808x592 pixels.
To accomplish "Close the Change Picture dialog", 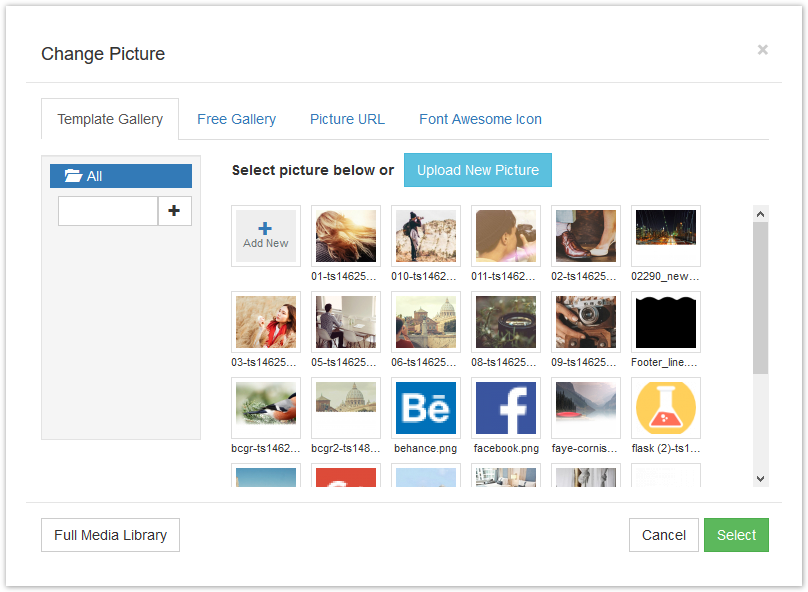I will tap(762, 49).
